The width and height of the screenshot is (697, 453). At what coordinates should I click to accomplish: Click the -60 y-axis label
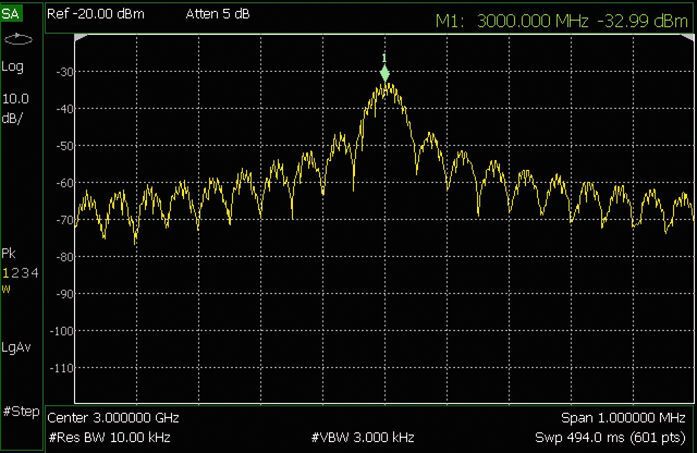click(65, 183)
